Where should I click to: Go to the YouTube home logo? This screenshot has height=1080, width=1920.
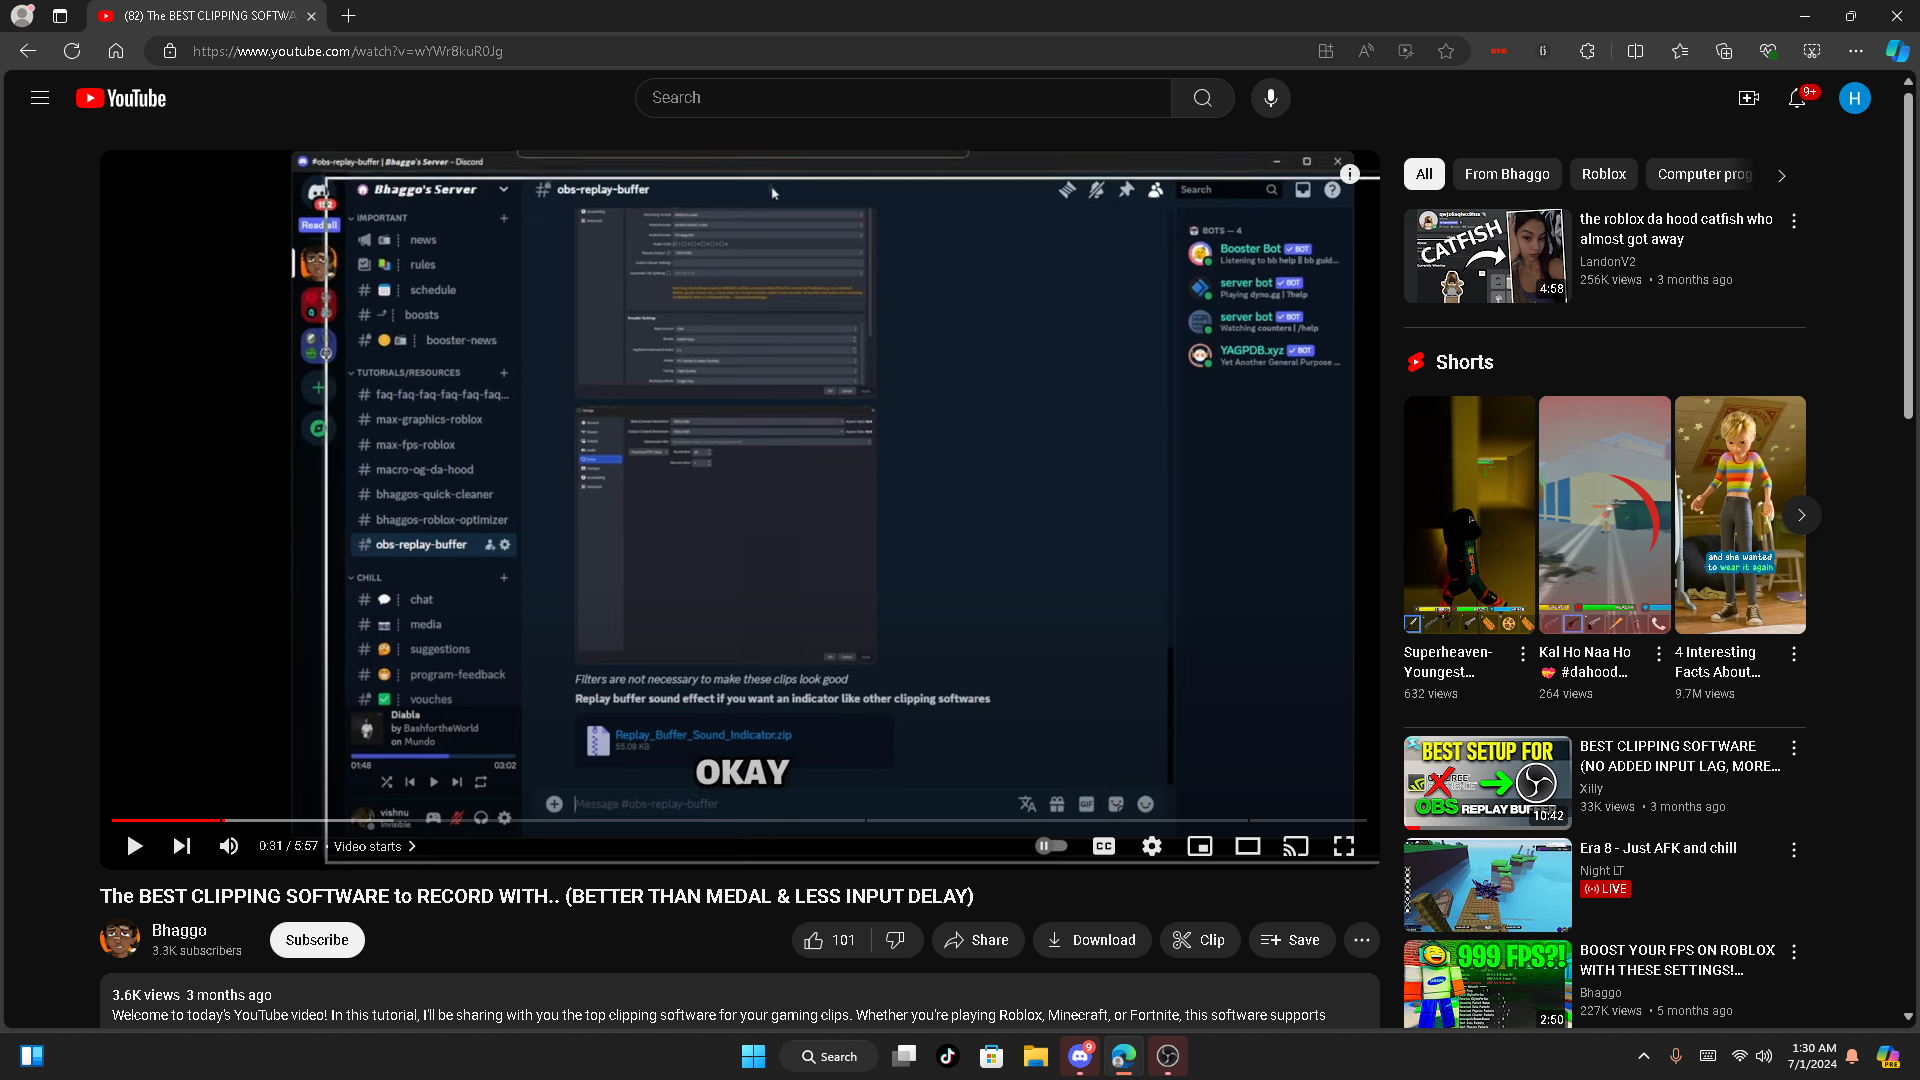121,98
